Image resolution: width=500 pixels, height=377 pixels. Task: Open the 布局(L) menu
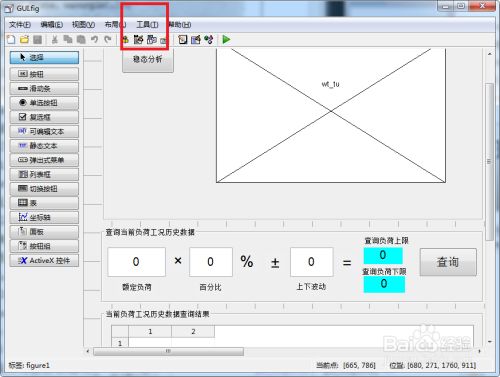(x=115, y=25)
